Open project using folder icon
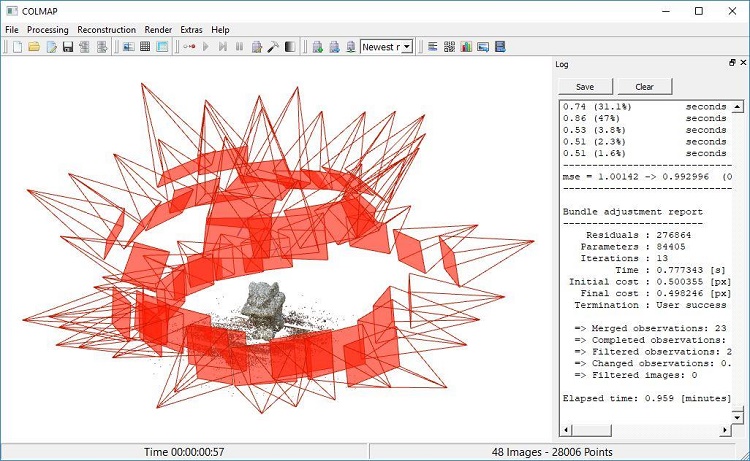 (34, 47)
